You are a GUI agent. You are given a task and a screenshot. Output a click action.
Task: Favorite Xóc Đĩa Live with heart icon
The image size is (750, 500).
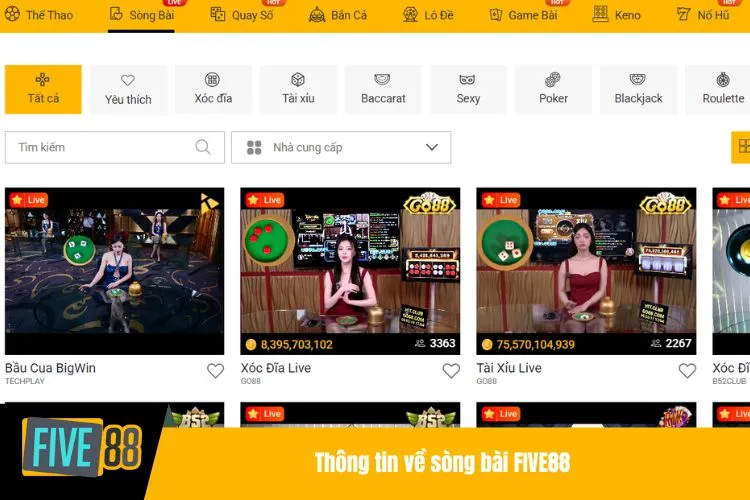click(x=451, y=370)
